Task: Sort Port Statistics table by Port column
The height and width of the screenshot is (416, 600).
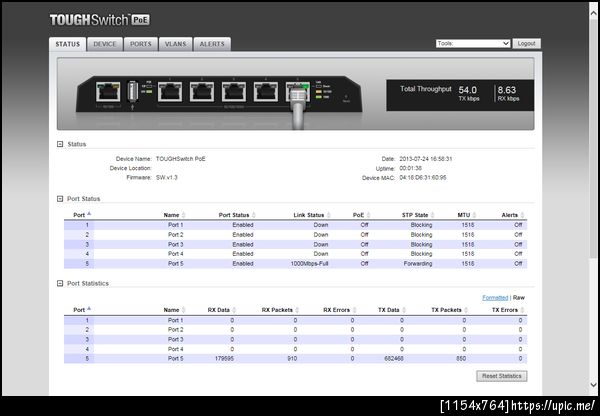Action: click(82, 310)
